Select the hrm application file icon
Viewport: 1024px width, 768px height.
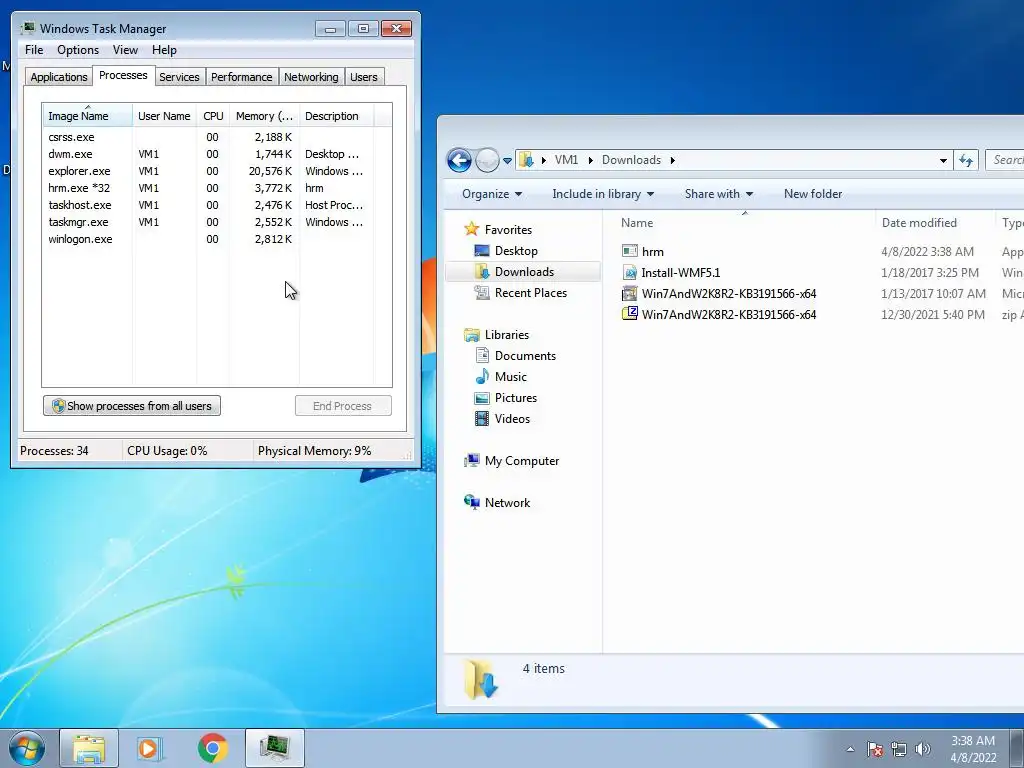[630, 251]
